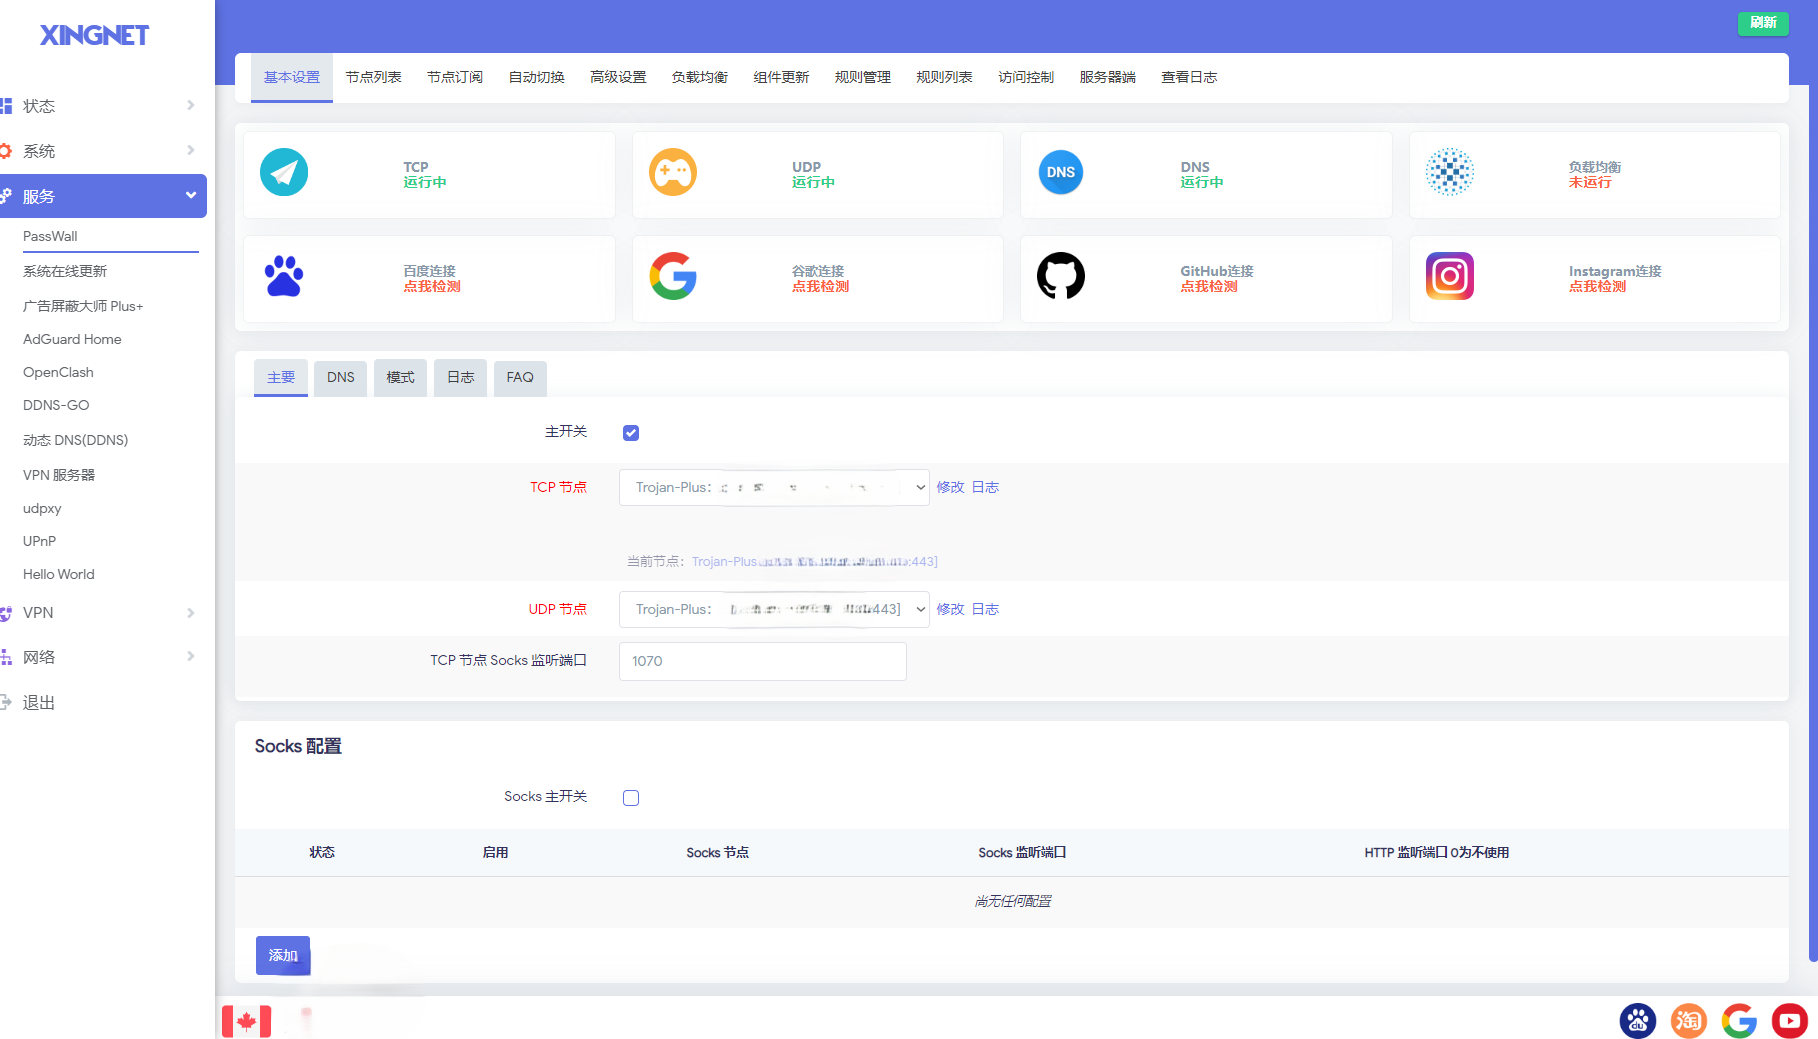Click the Google logo in connection card
1818x1039 pixels.
point(673,276)
